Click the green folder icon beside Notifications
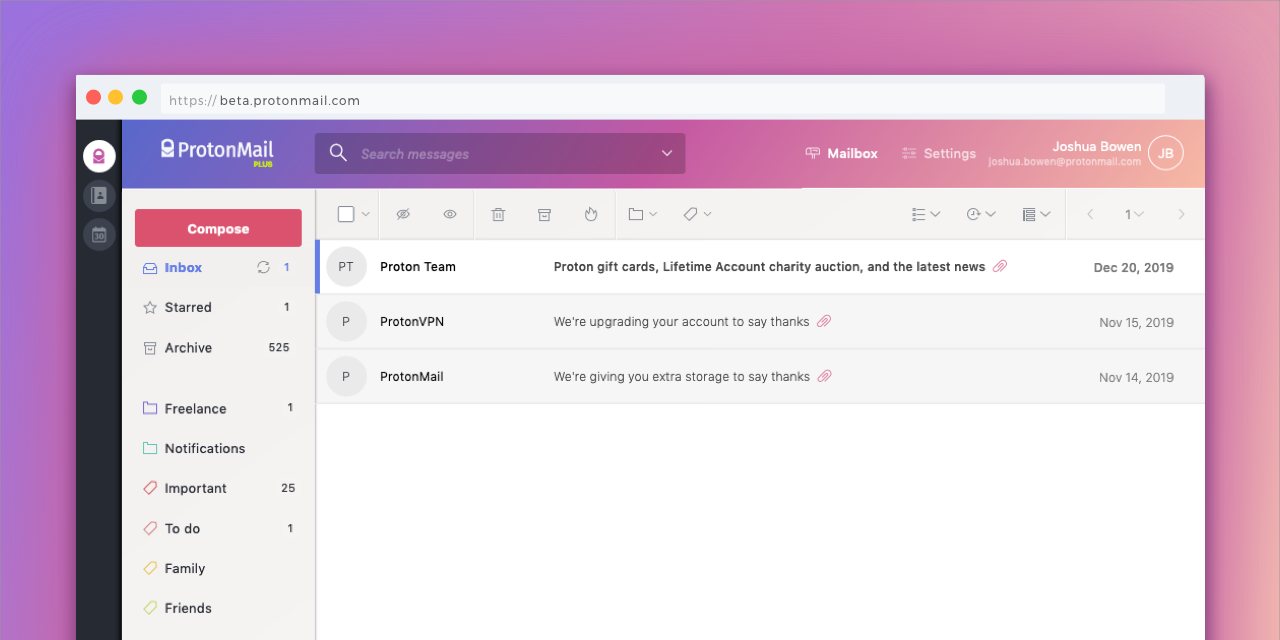Image resolution: width=1280 pixels, height=640 pixels. click(150, 448)
